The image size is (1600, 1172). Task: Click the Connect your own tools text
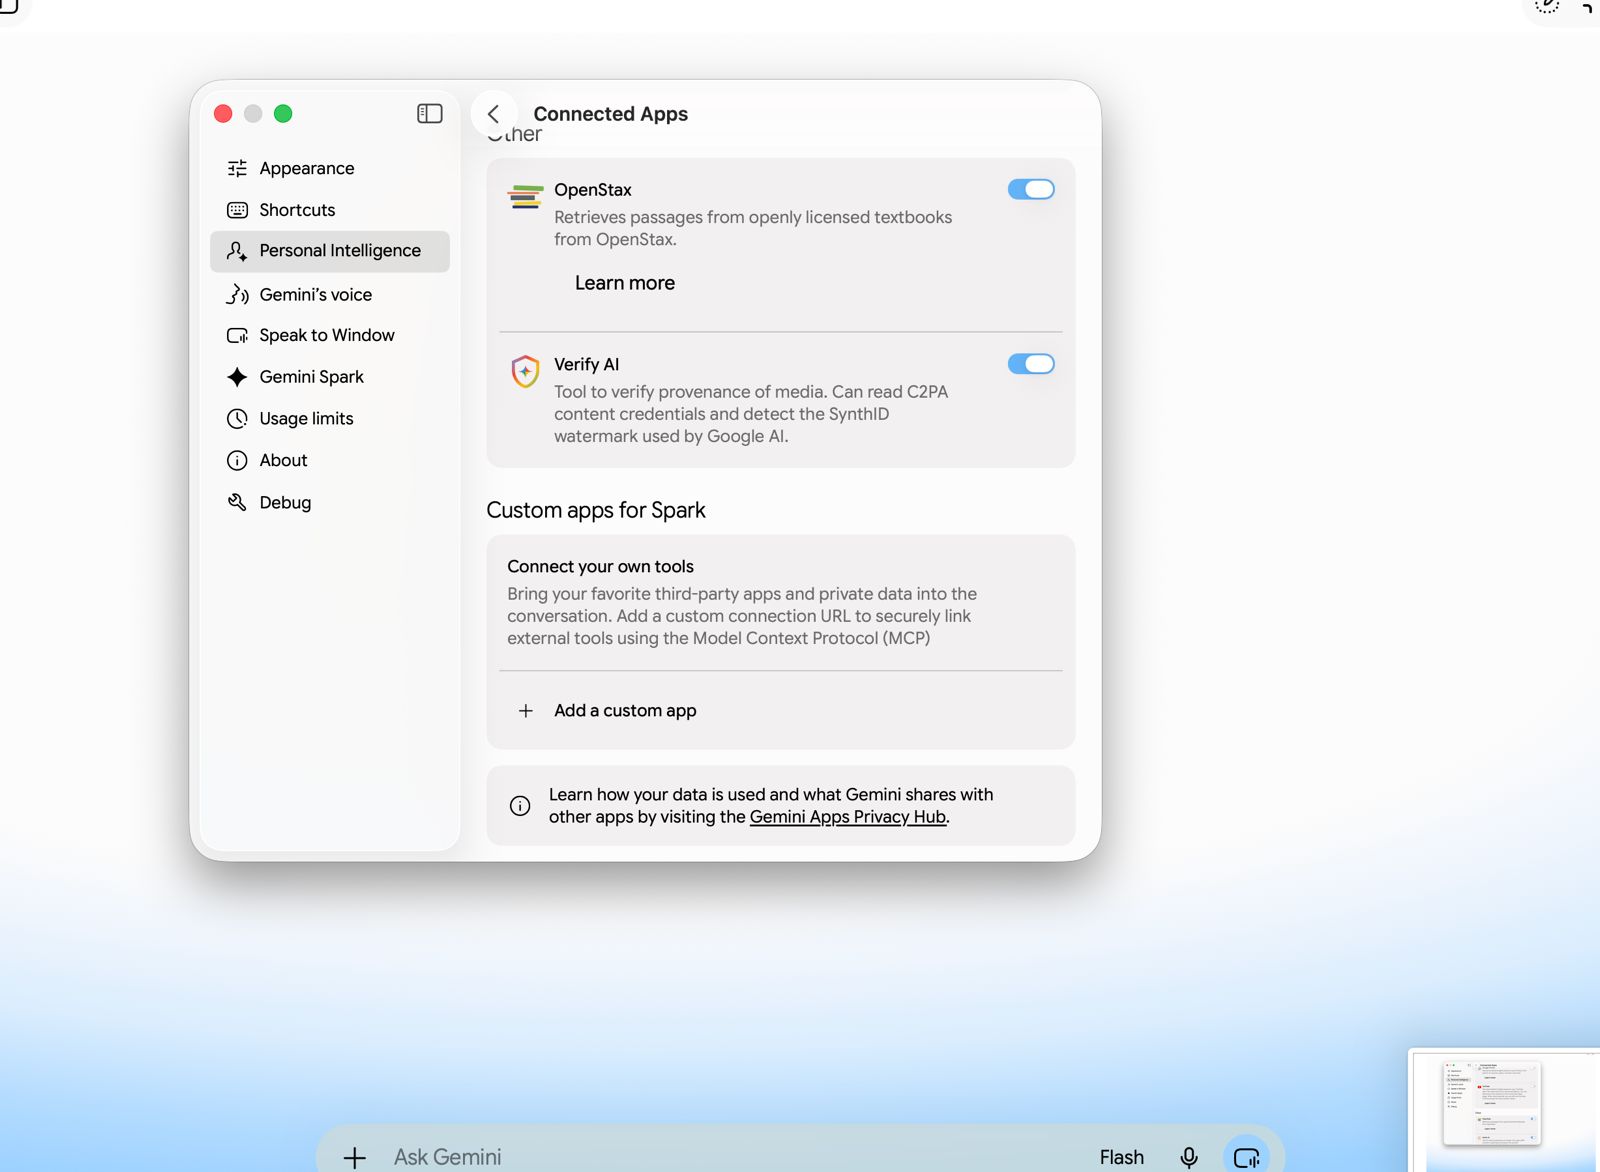coord(600,567)
